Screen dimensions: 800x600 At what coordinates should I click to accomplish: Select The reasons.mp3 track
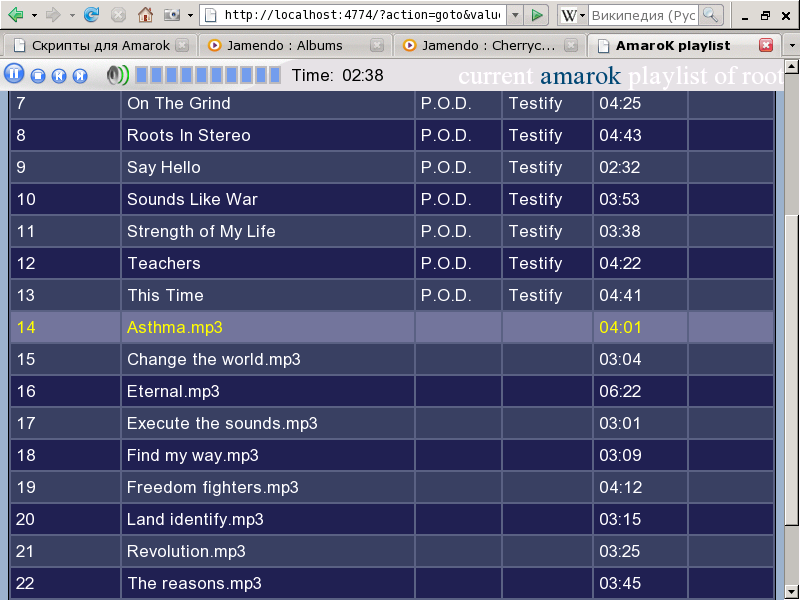(194, 584)
